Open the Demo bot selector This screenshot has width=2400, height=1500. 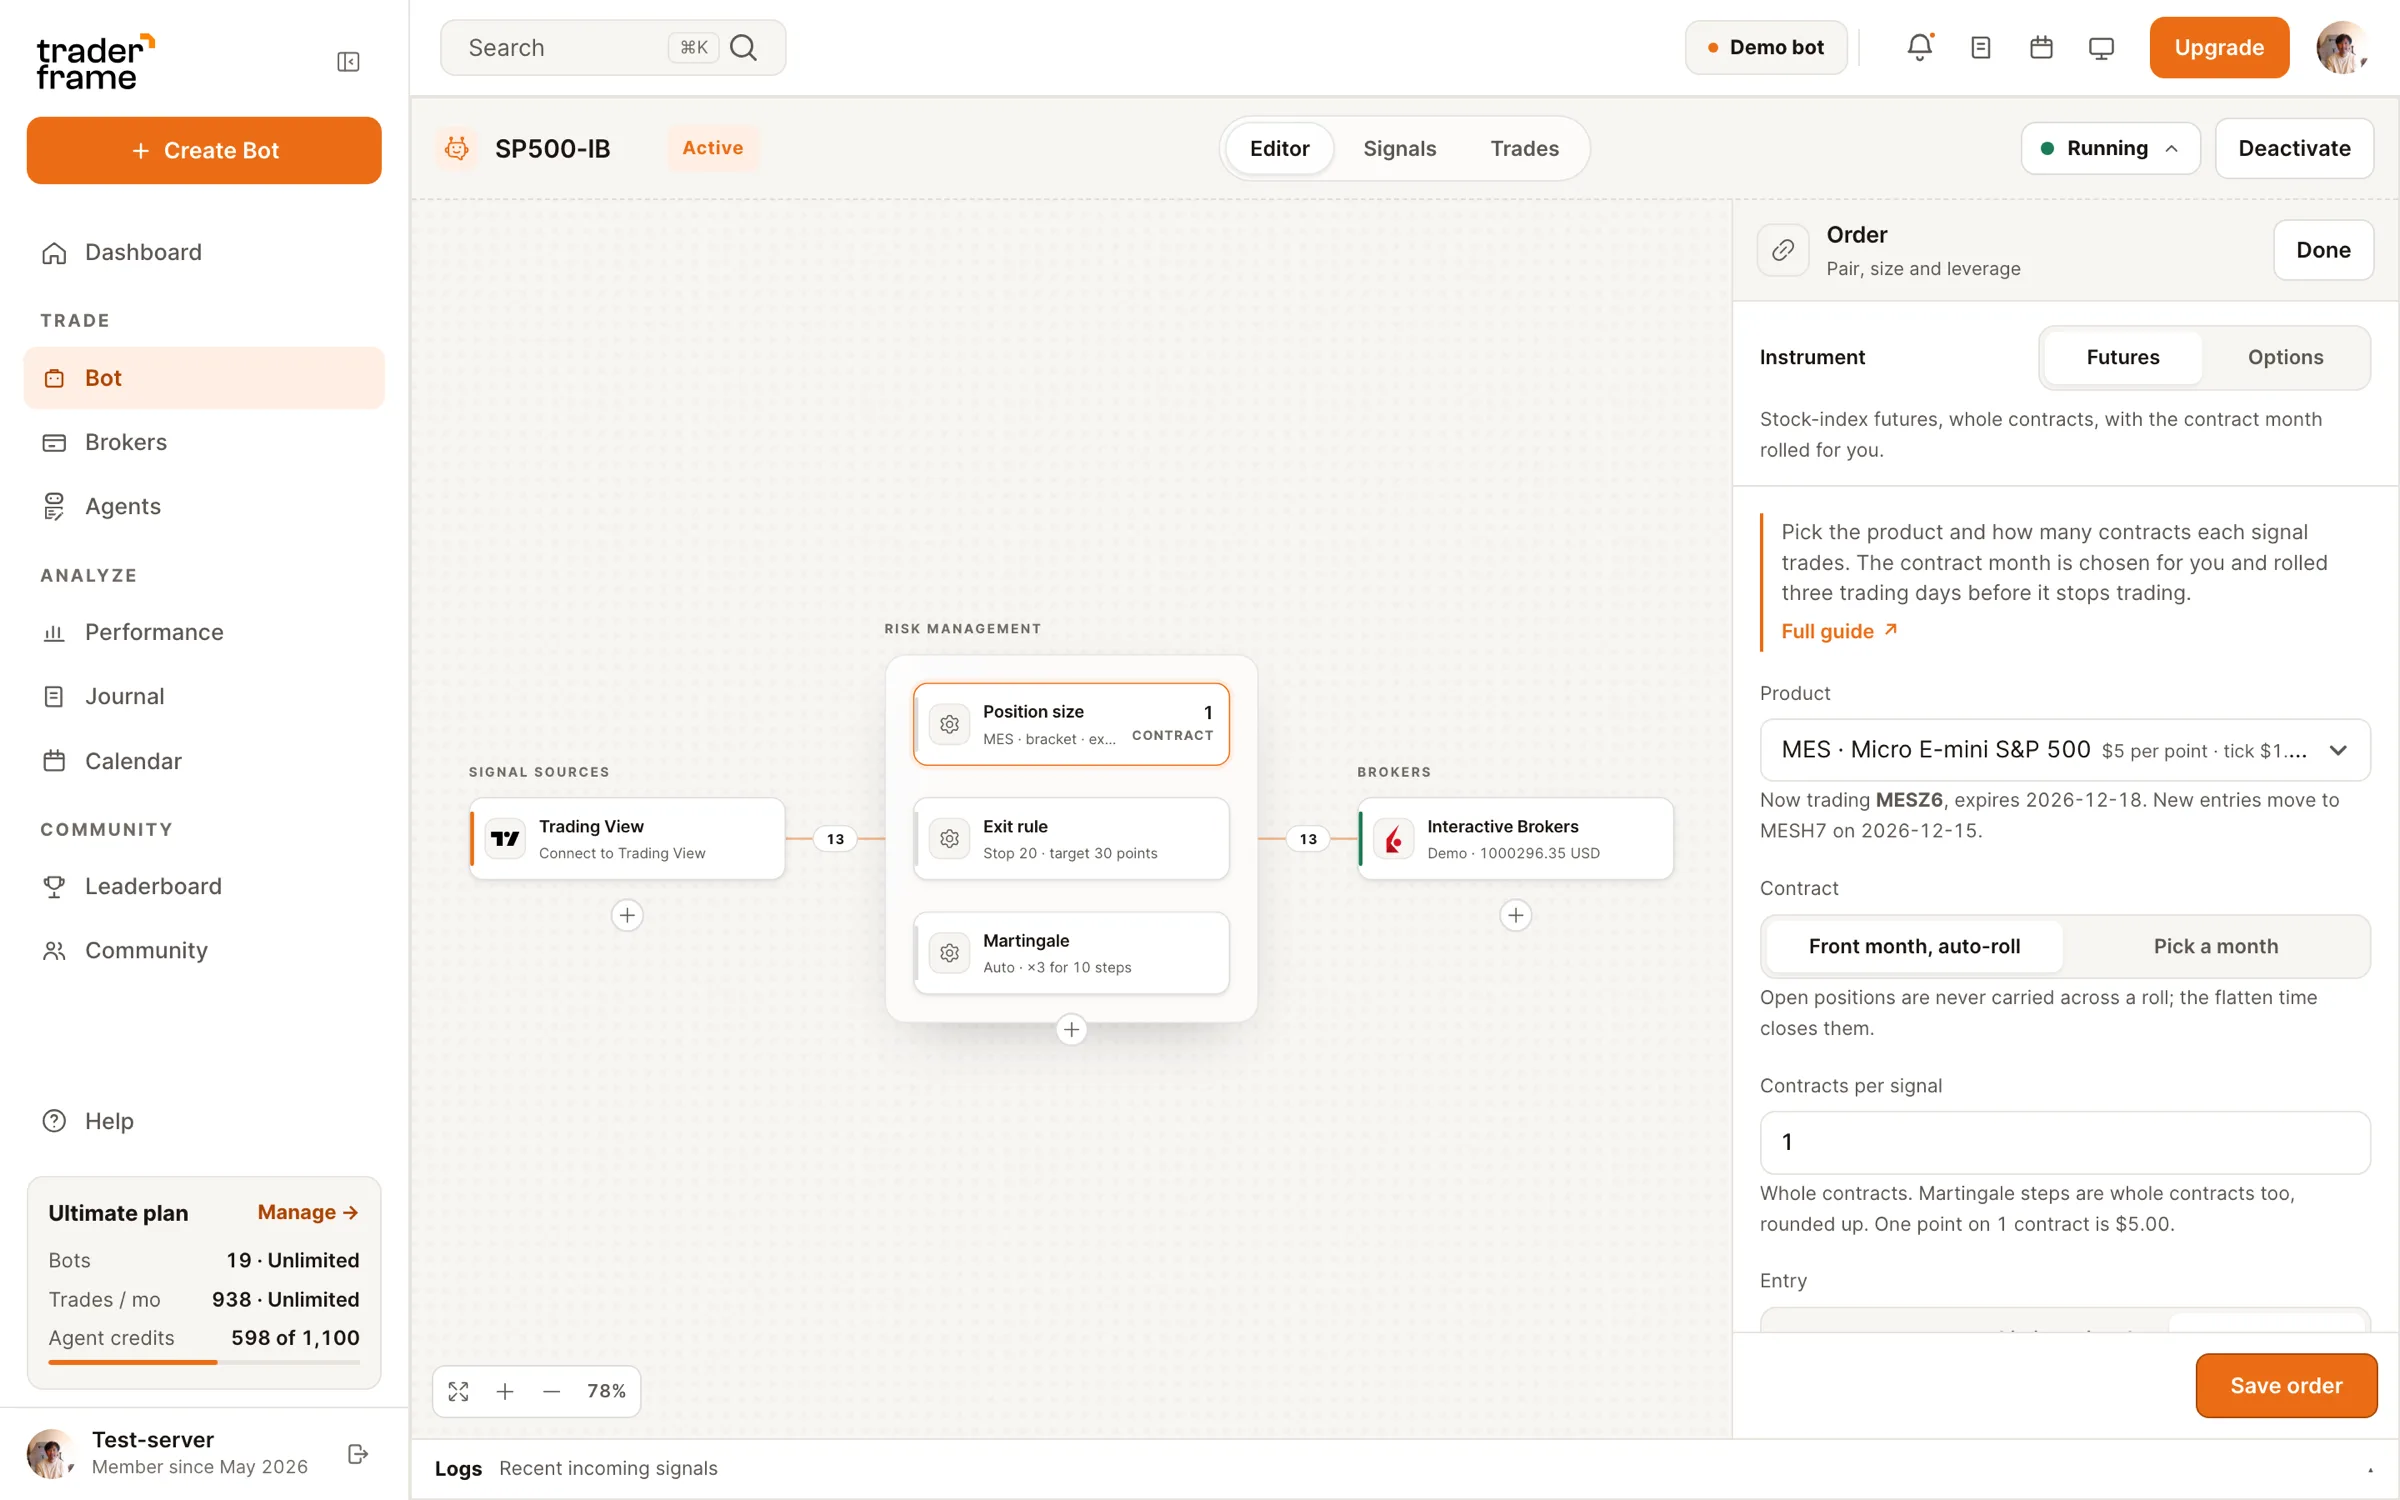[x=1766, y=47]
